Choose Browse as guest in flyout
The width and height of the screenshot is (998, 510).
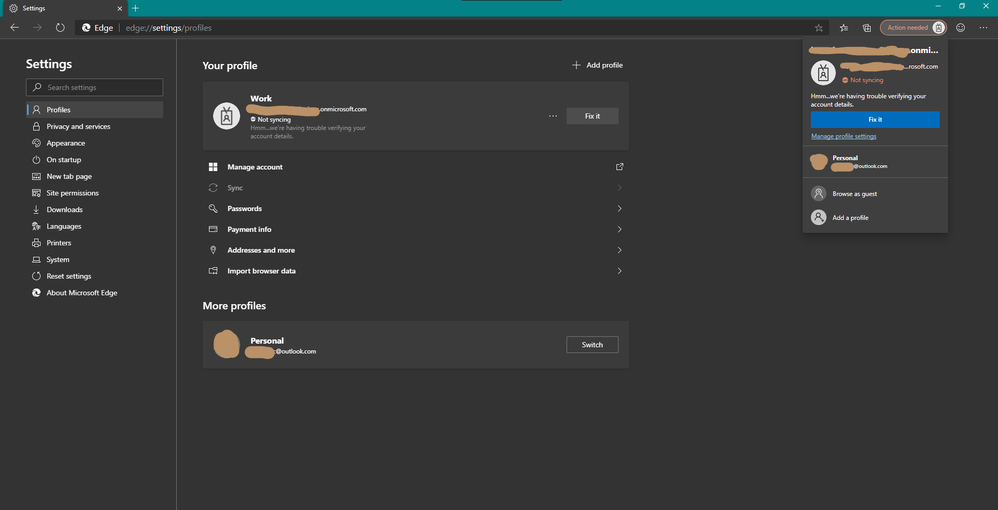pyautogui.click(x=875, y=194)
